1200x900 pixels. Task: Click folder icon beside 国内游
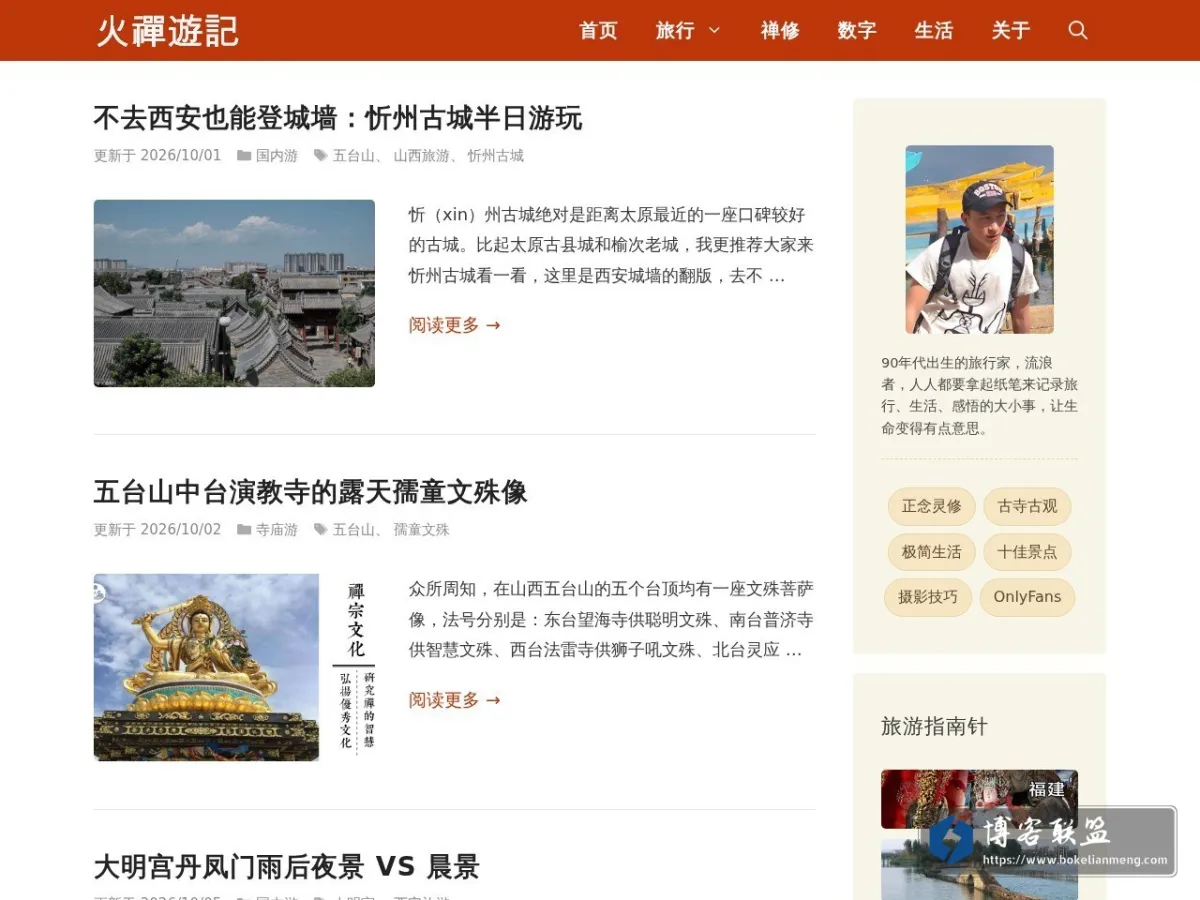coord(244,156)
